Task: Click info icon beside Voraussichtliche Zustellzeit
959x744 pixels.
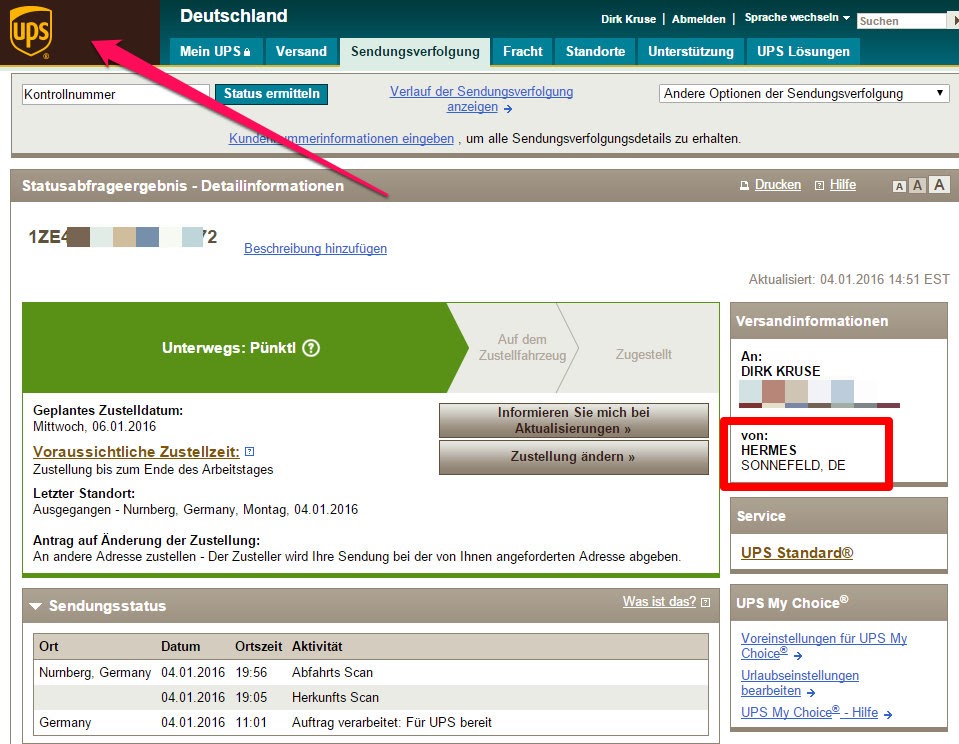Action: click(x=250, y=452)
